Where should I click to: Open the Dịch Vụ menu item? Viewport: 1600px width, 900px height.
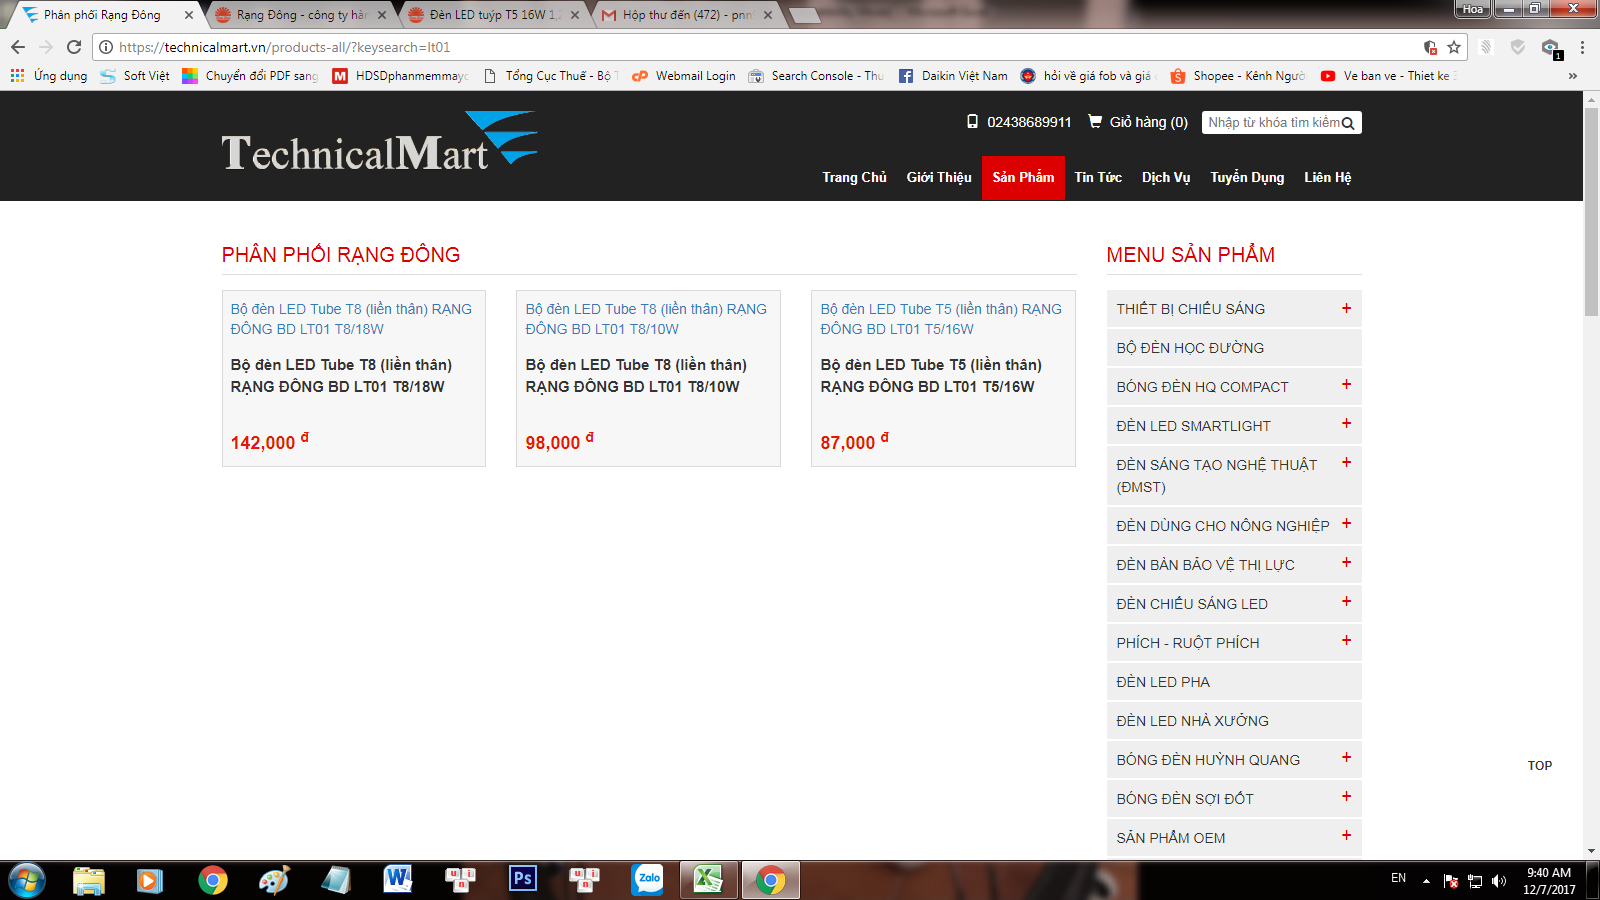coord(1166,177)
